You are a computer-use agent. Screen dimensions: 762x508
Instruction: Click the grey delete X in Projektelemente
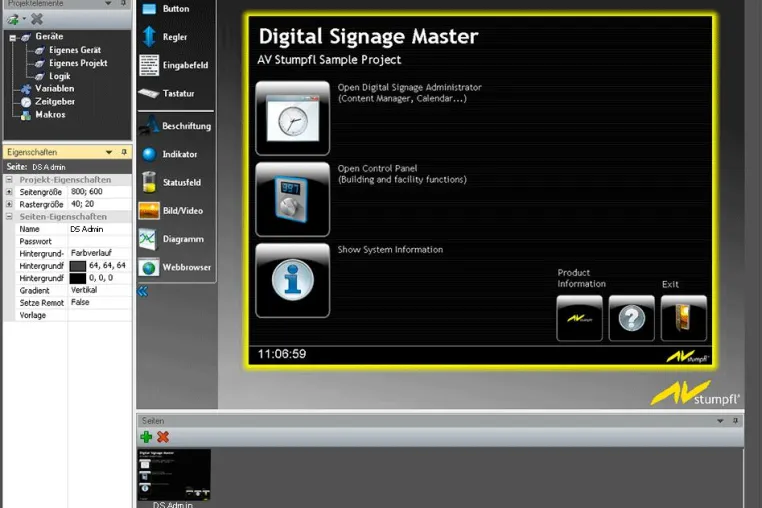click(x=37, y=19)
